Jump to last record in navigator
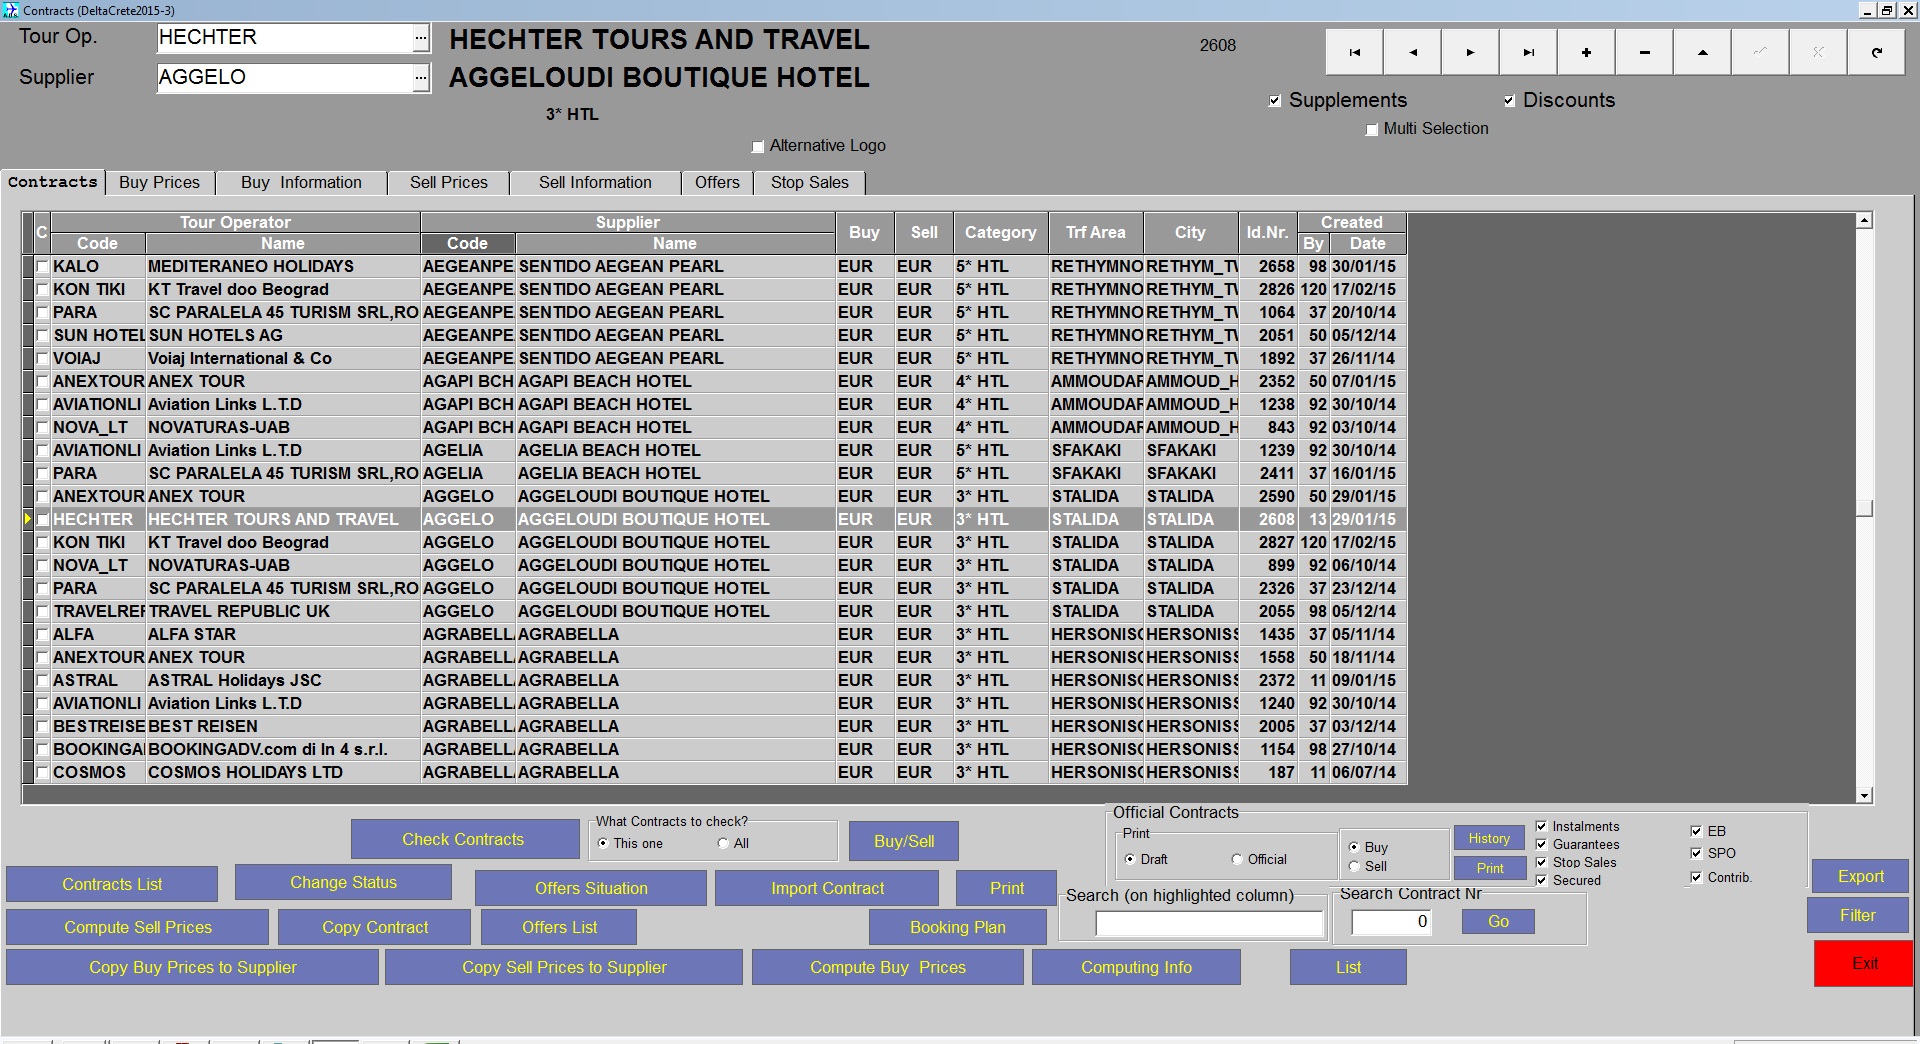 coord(1528,52)
